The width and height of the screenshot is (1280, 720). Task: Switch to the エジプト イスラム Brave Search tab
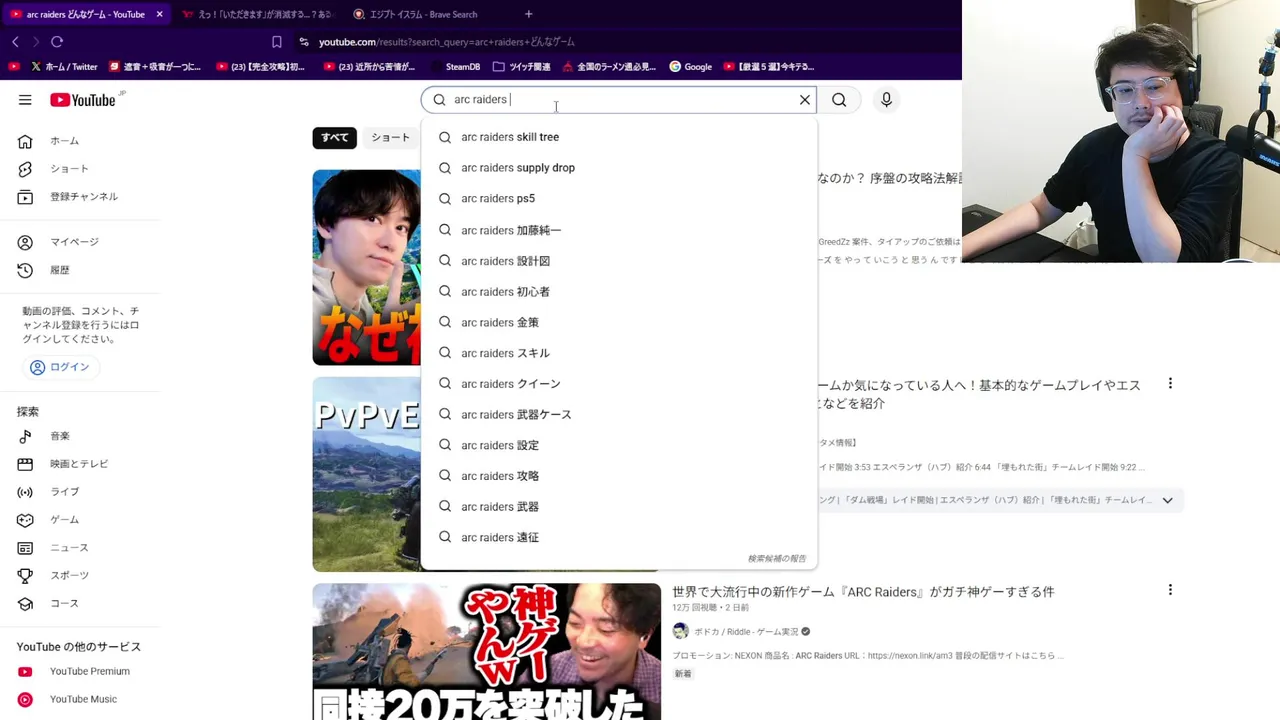coord(424,14)
